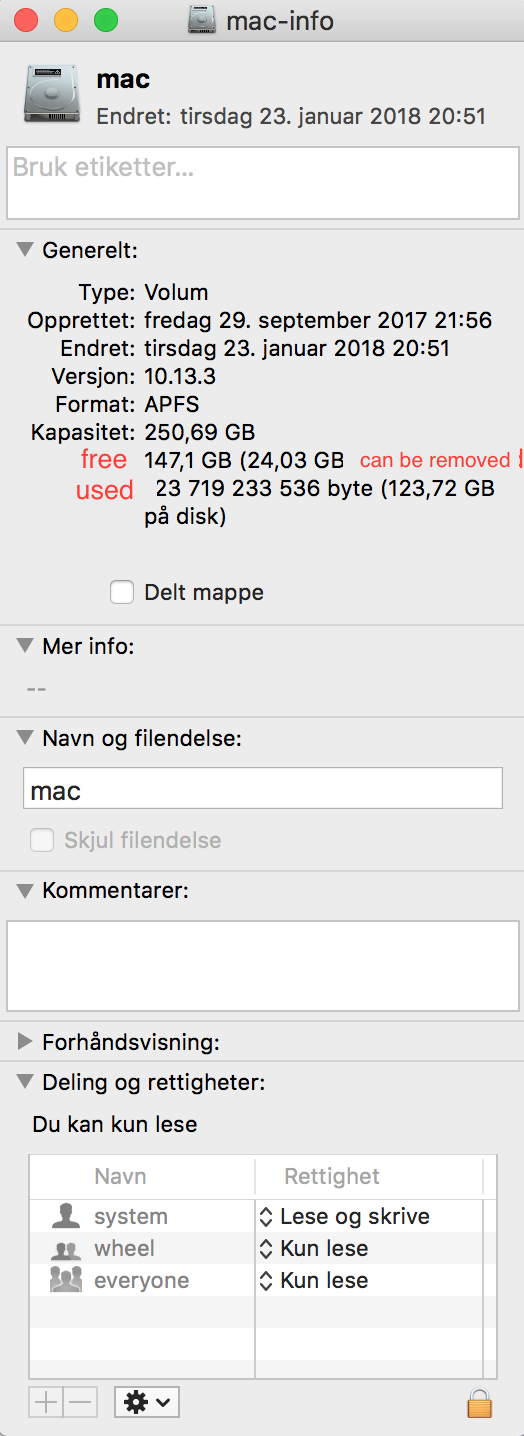Open system's Lese og skrive permission popup

[x=345, y=1216]
